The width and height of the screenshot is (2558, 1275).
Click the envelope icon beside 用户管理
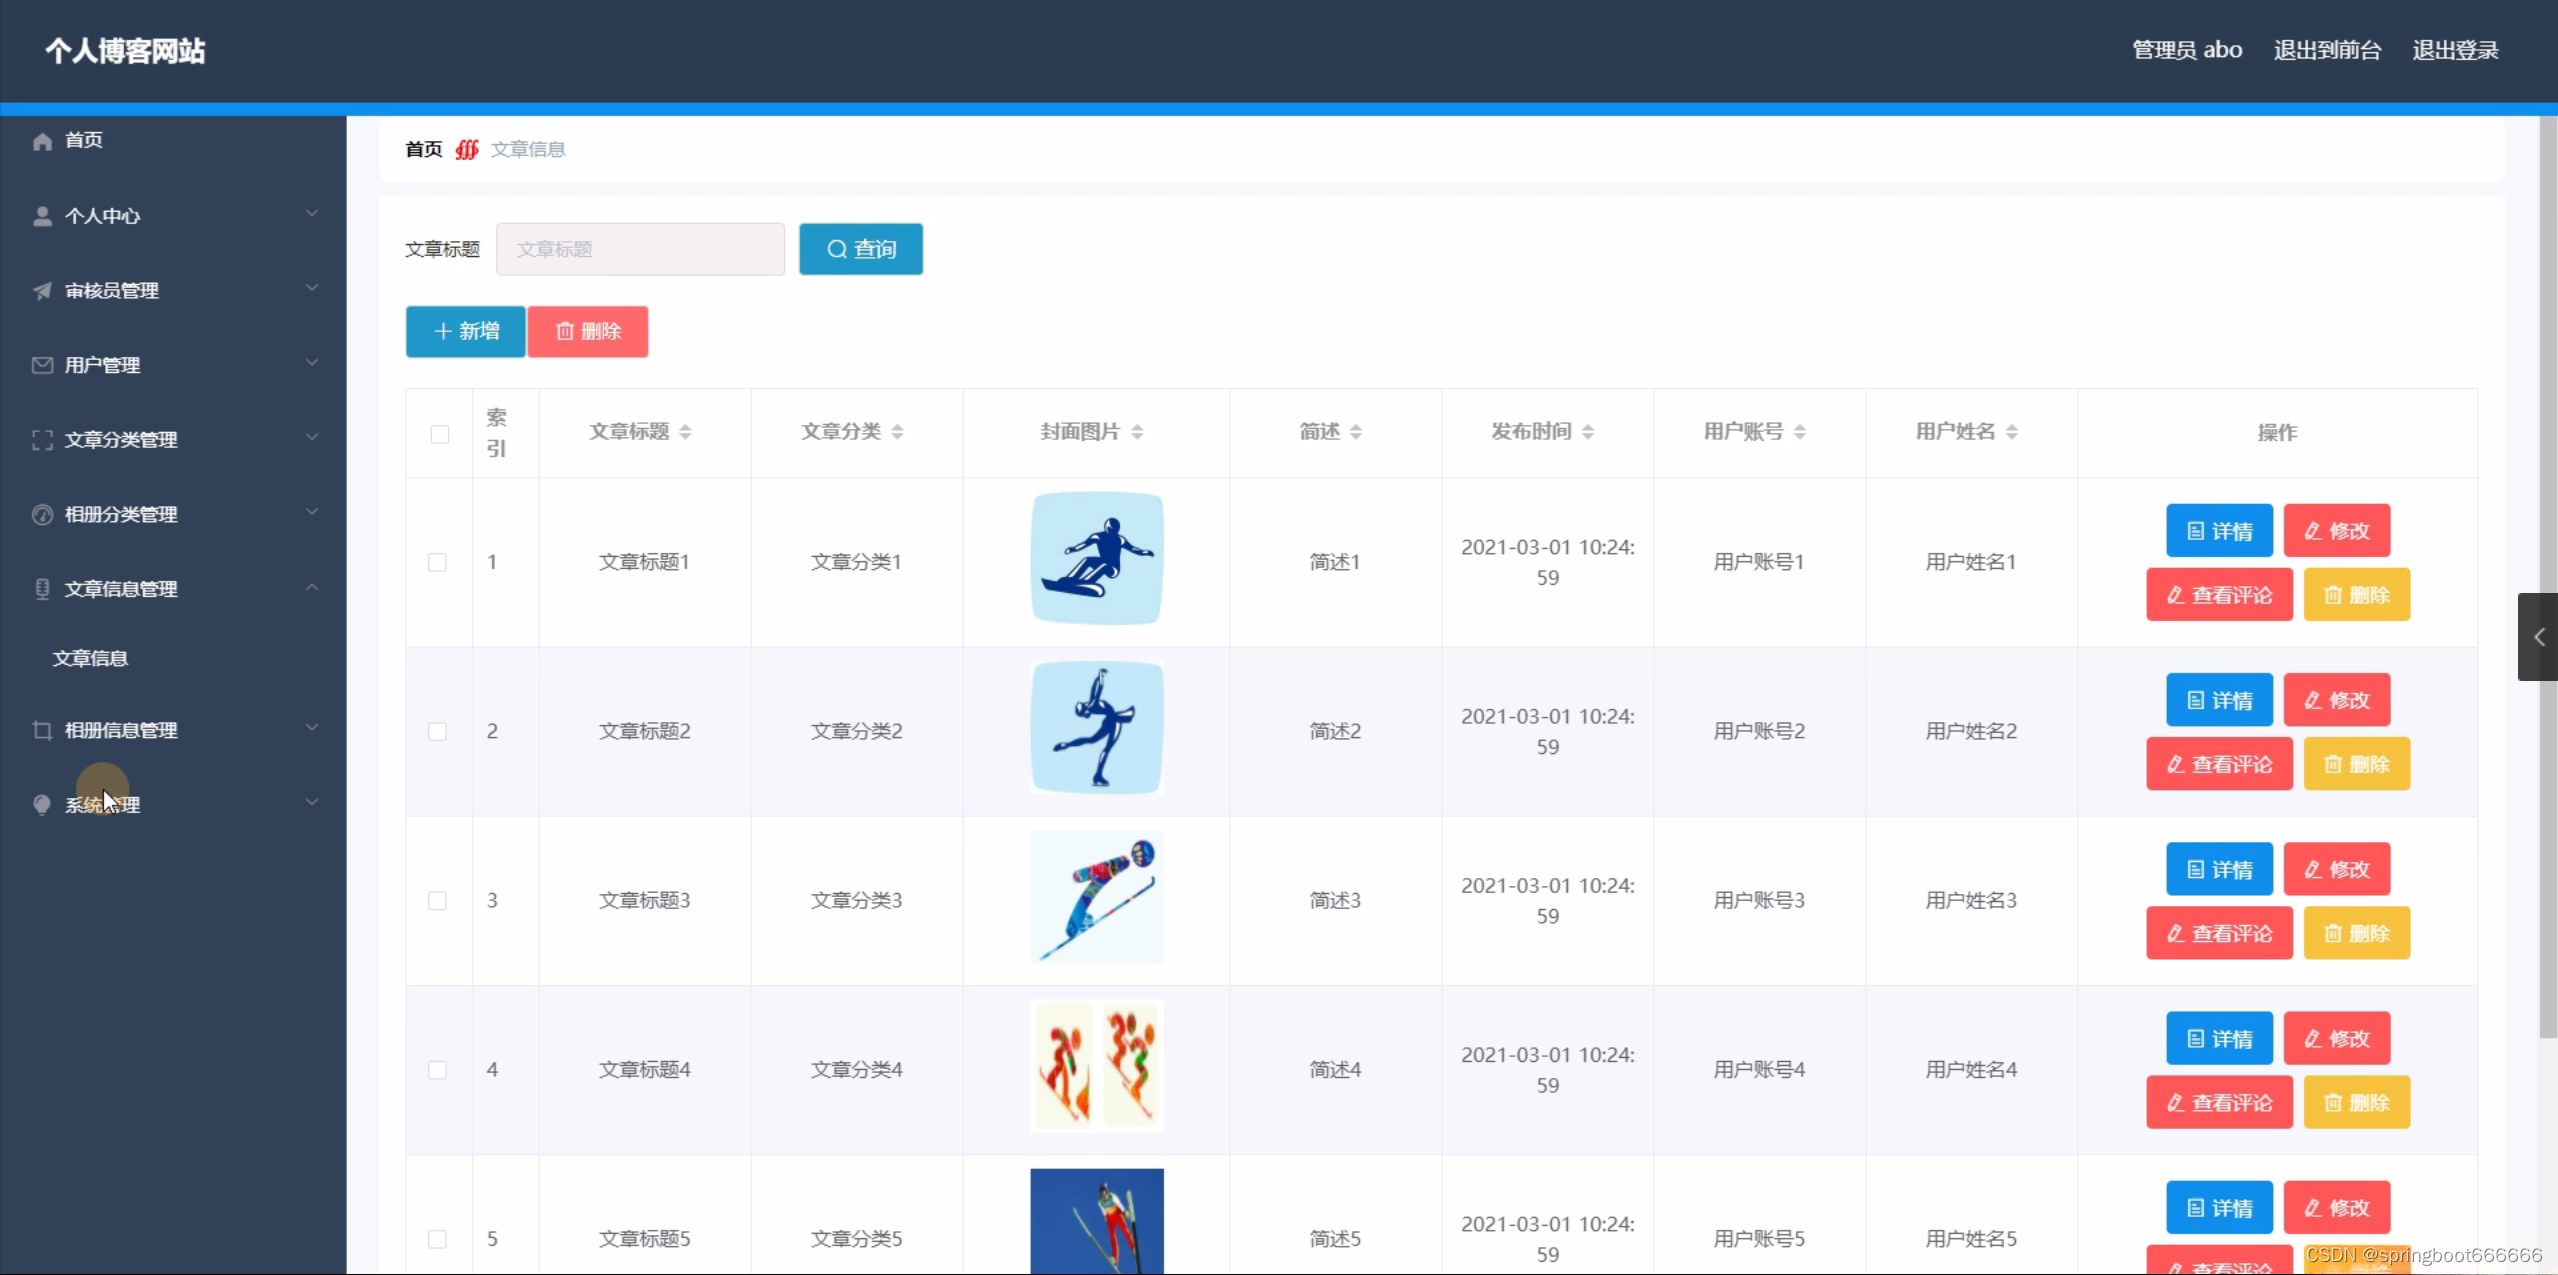click(x=42, y=365)
